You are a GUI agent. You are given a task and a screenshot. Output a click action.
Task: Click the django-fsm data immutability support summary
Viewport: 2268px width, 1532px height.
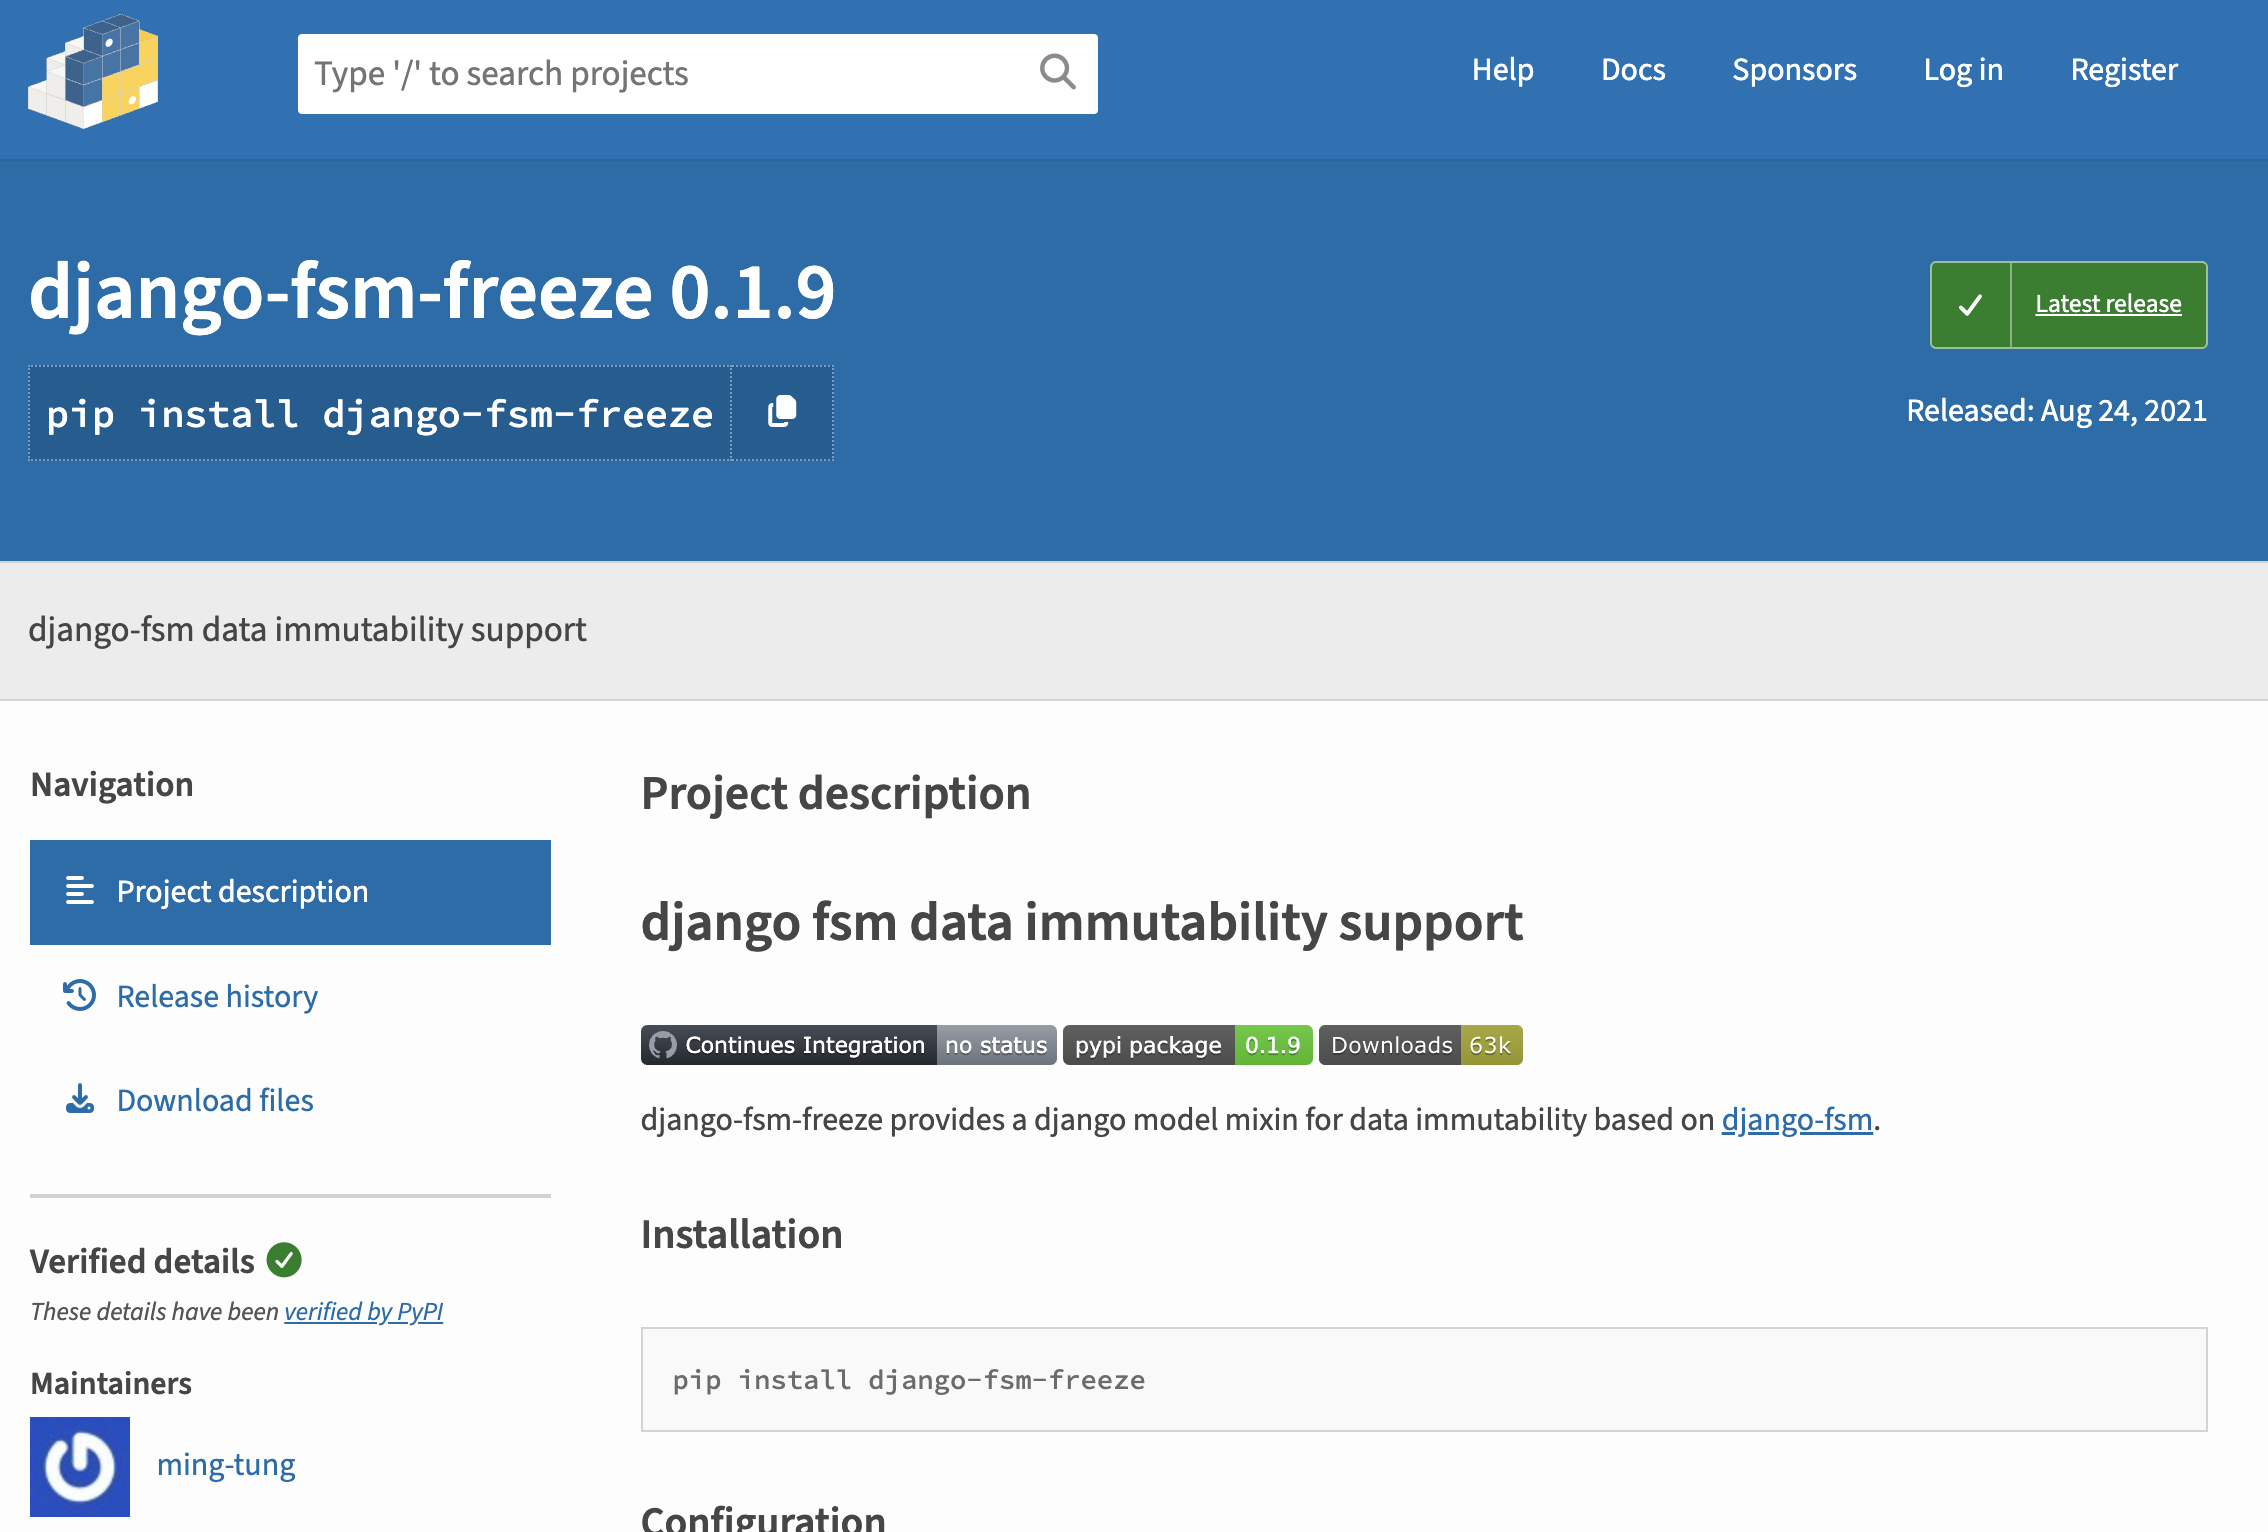click(x=307, y=630)
